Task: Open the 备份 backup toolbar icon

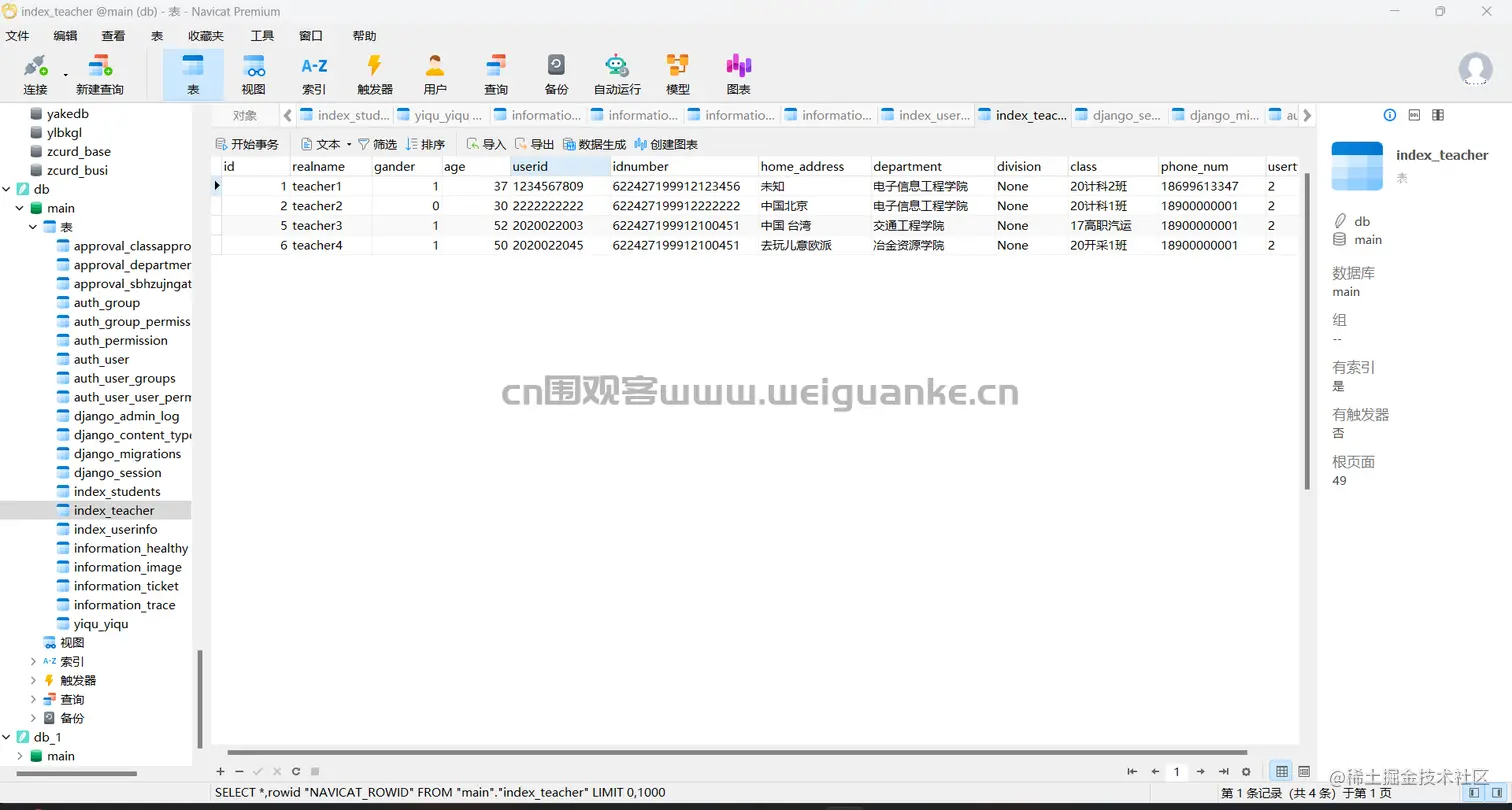Action: click(556, 75)
